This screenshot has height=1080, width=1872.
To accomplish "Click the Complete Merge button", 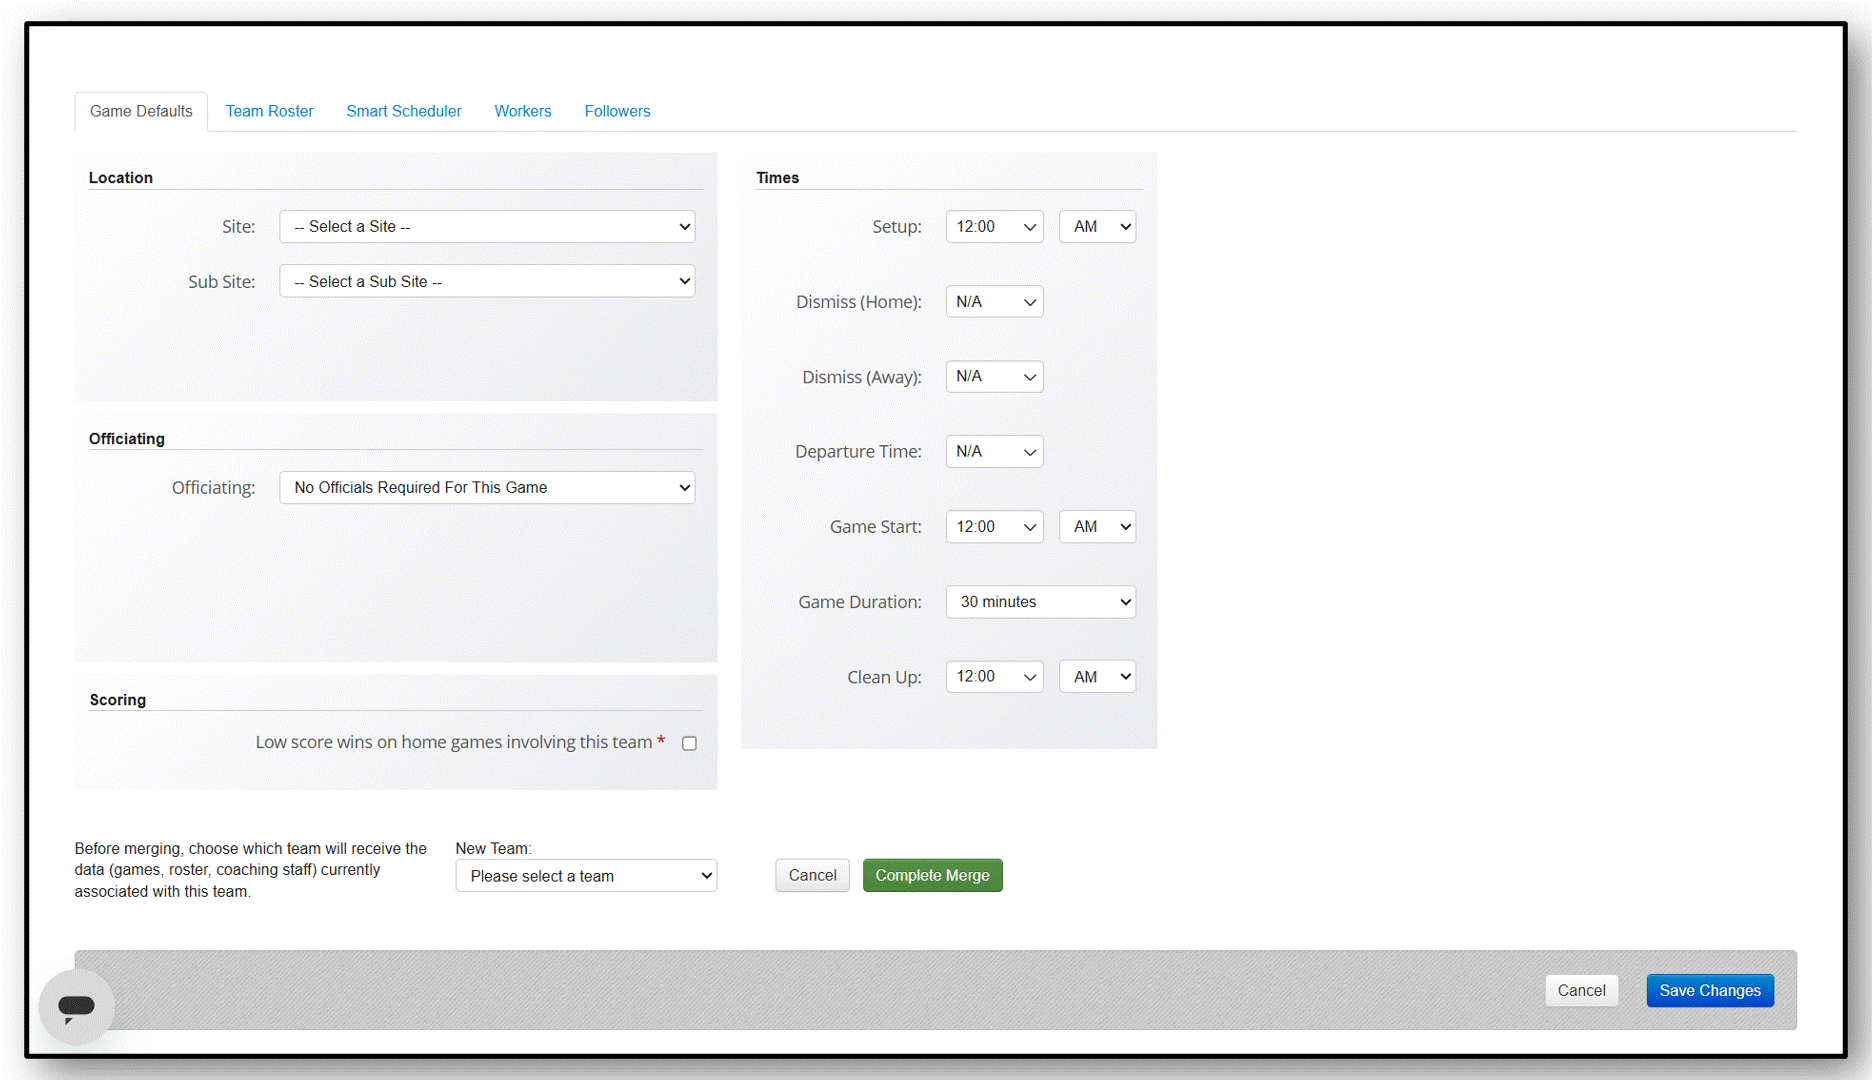I will pos(932,876).
